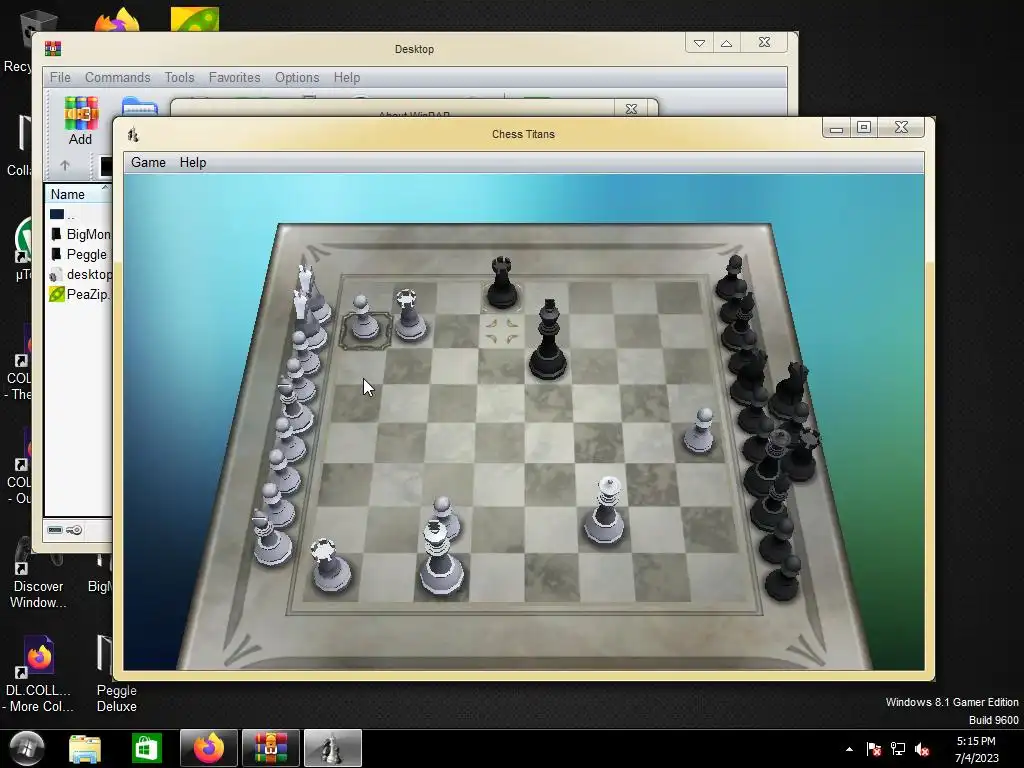Image resolution: width=1024 pixels, height=768 pixels.
Task: Select the highlighted white pawn in the corner
Action: 364,318
